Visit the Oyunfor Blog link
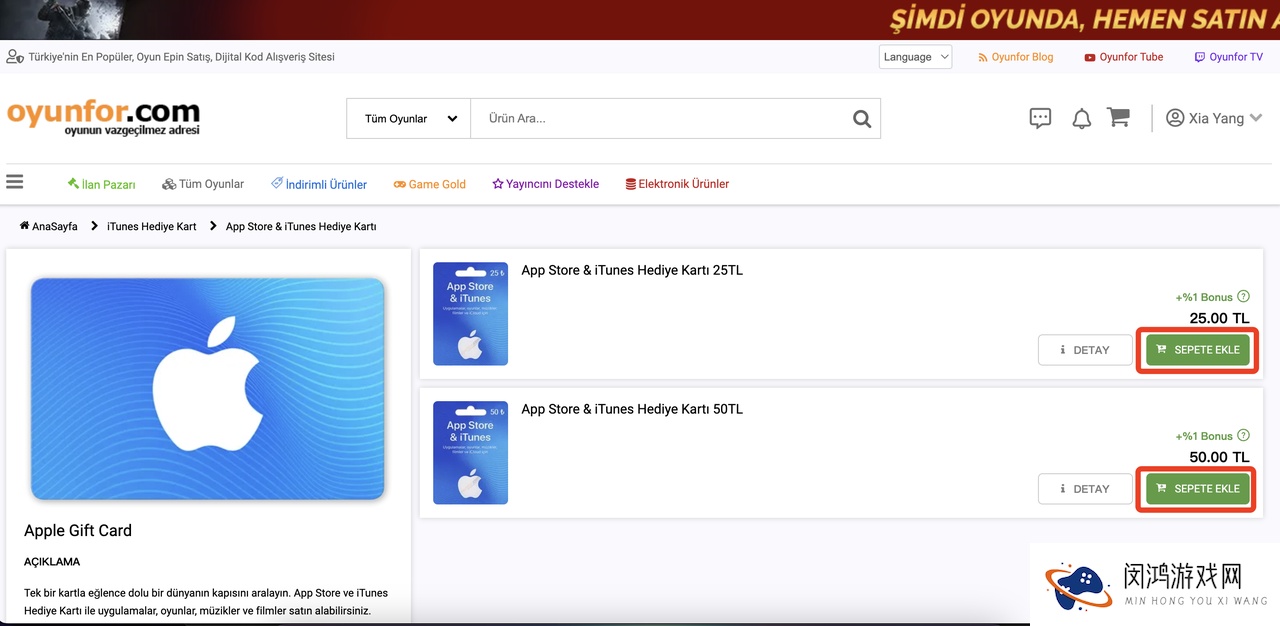The width and height of the screenshot is (1280, 626). coord(1016,57)
